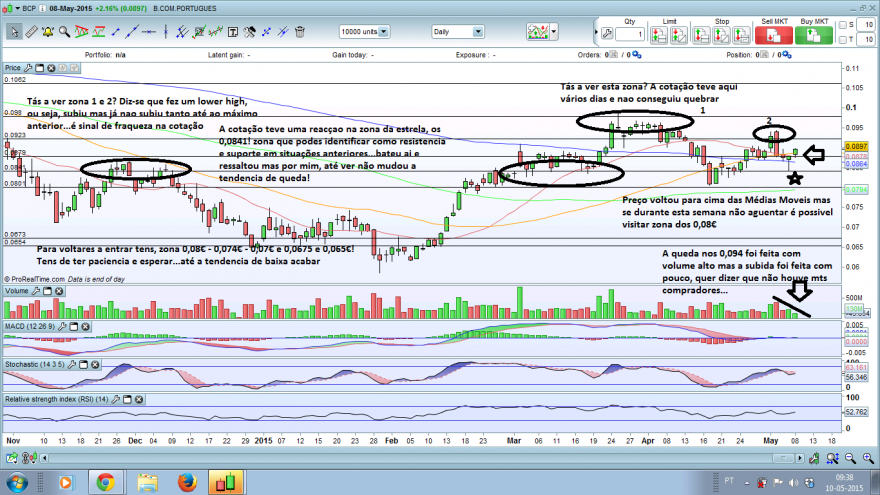The width and height of the screenshot is (880, 495).
Task: Open the indicator chart style dropdown arrow
Action: pos(554,32)
